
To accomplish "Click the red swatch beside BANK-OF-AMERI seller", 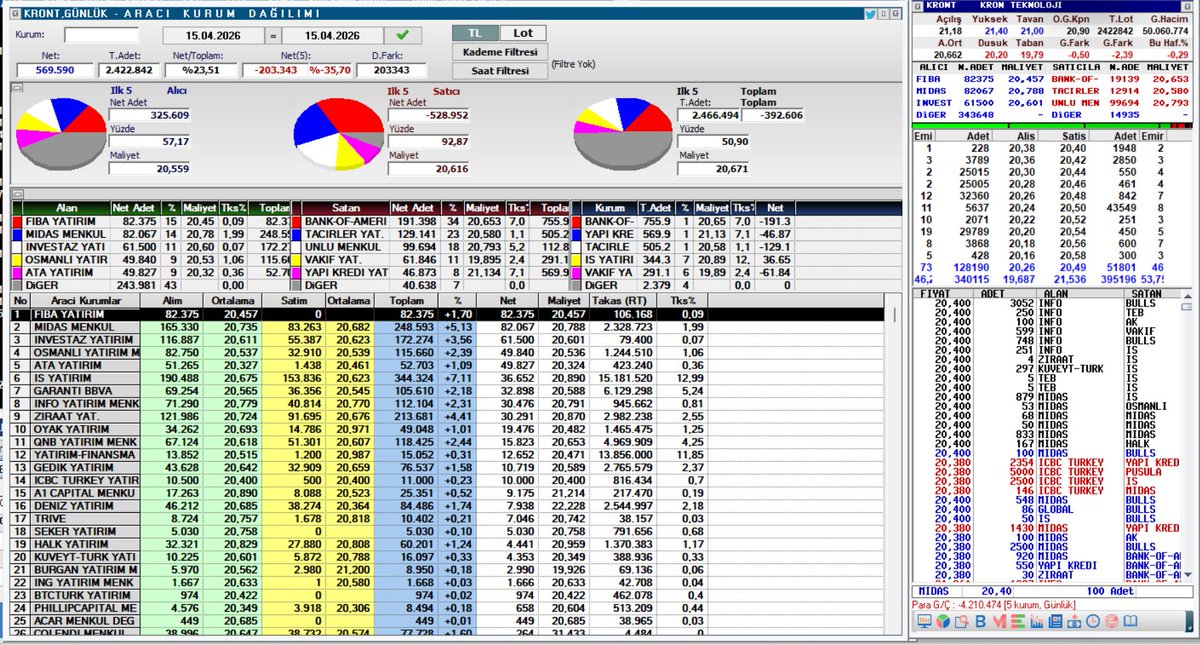I will (x=296, y=220).
